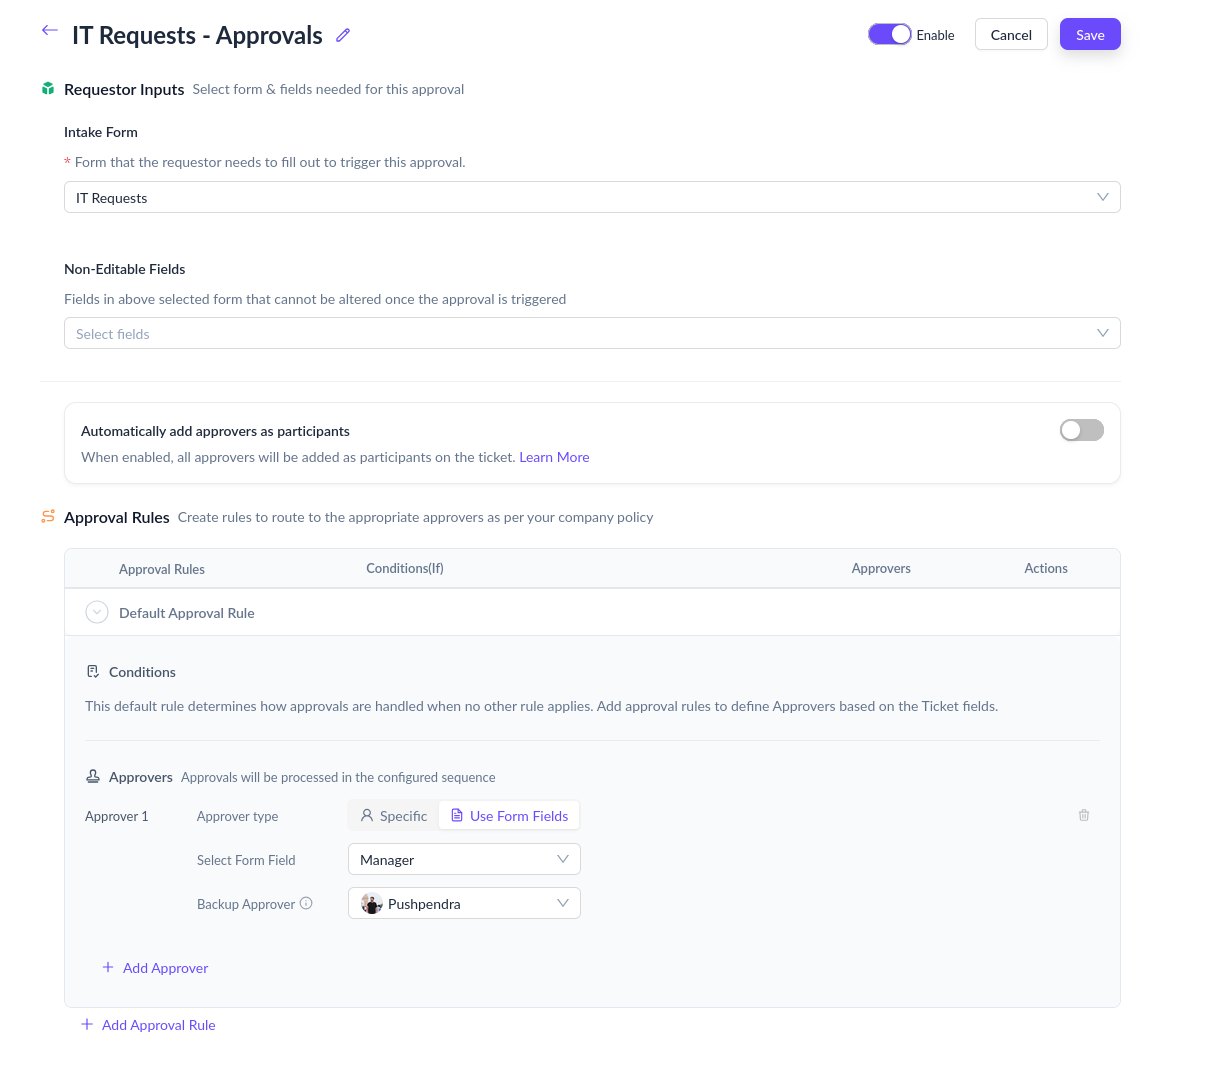Save the approval configuration
Screen dimensions: 1221x1080
tap(1089, 34)
